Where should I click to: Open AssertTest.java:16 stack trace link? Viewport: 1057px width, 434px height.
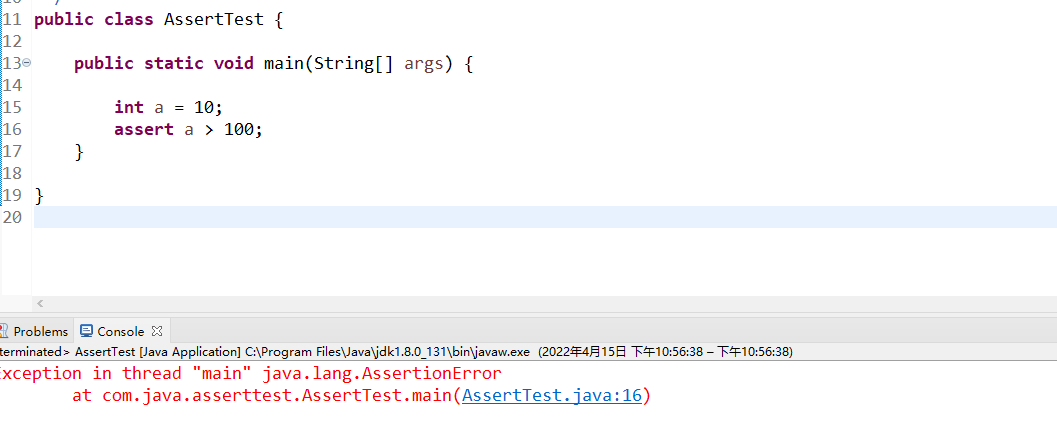[552, 396]
